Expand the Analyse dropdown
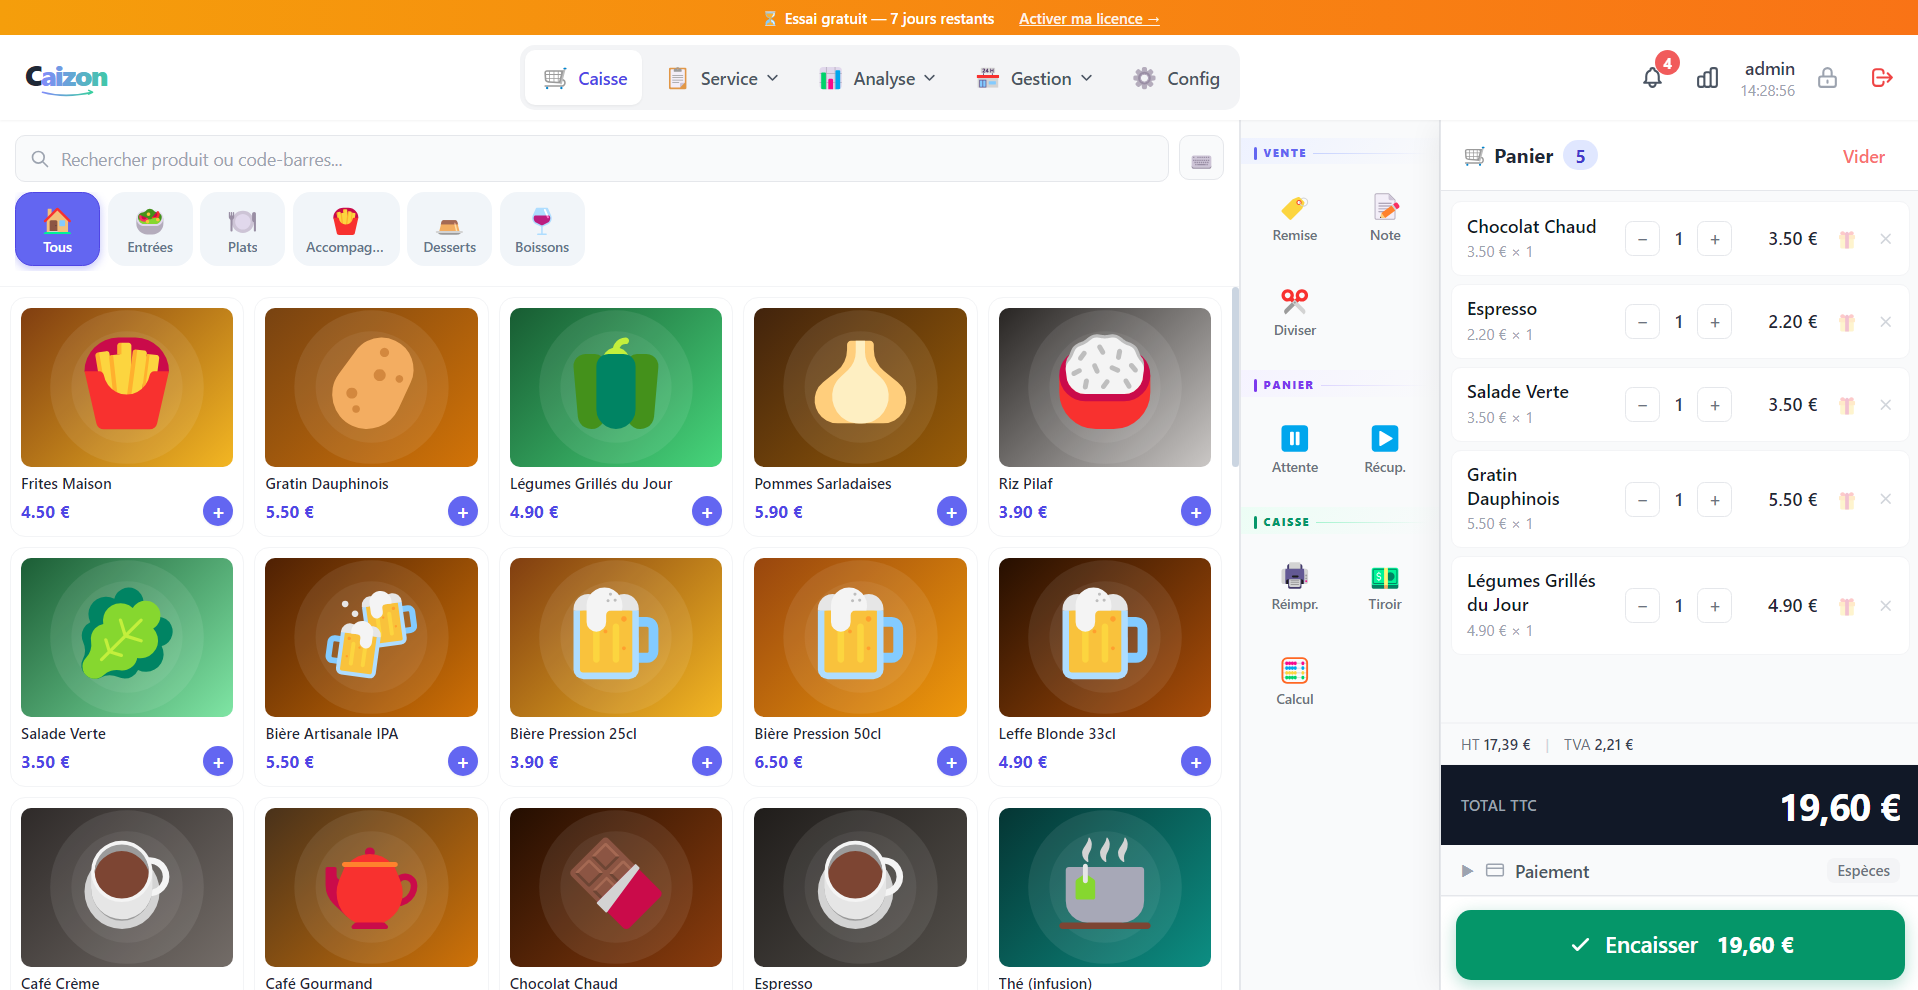This screenshot has height=990, width=1918. (x=878, y=78)
